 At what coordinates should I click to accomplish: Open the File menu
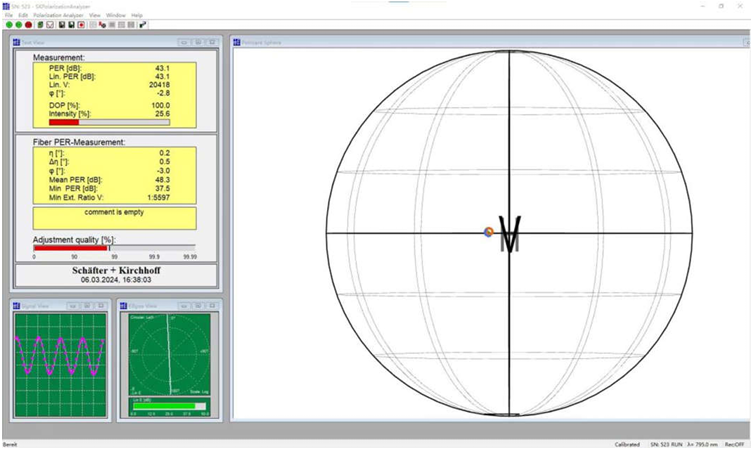pyautogui.click(x=9, y=16)
